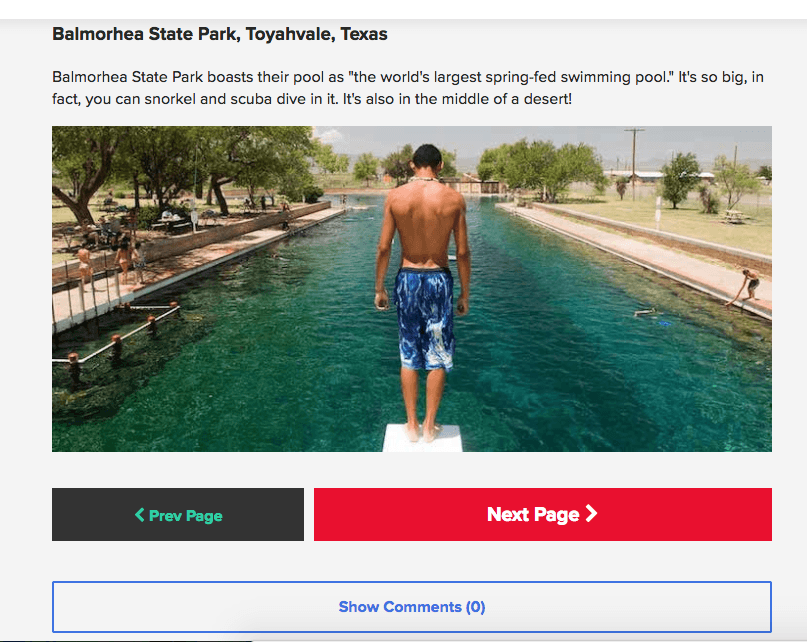The height and width of the screenshot is (642, 807).
Task: Click the picnic table on the right lawn
Action: 733,216
